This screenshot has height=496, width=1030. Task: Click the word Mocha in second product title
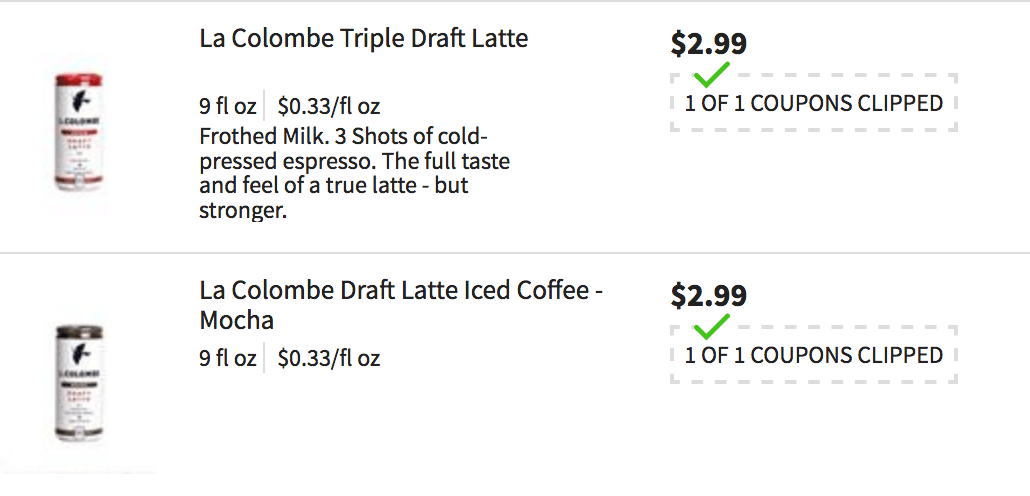pyautogui.click(x=236, y=320)
